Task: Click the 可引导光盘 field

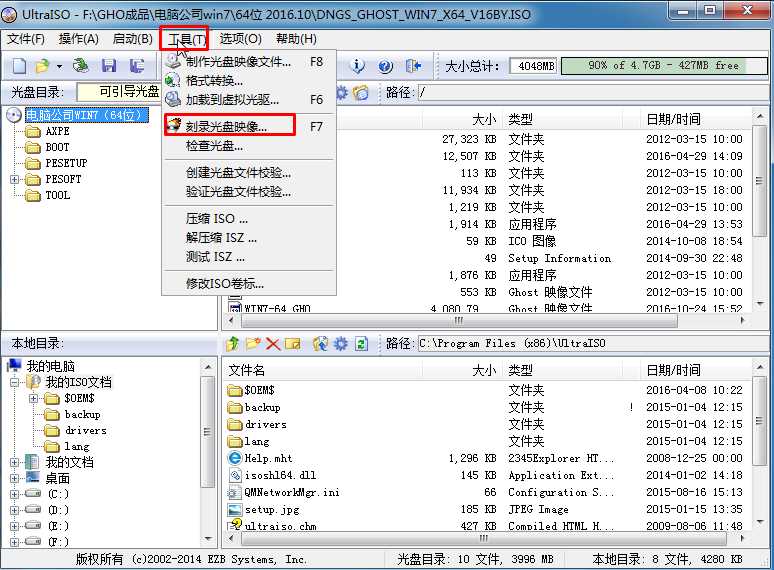Action: click(119, 92)
